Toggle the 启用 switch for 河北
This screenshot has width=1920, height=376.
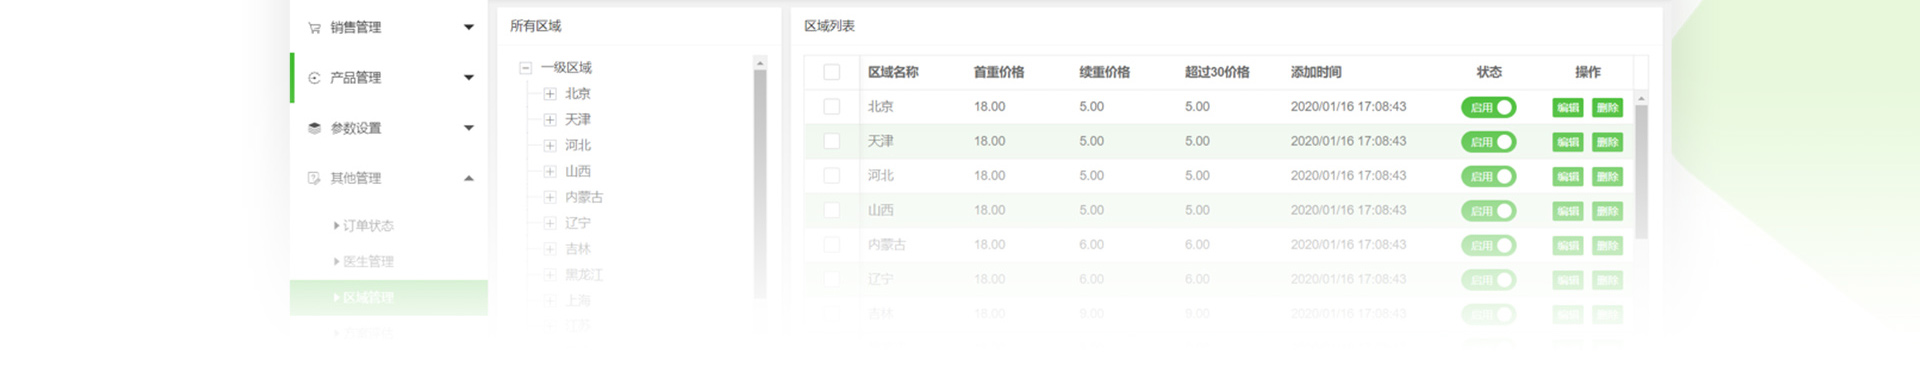click(1488, 176)
